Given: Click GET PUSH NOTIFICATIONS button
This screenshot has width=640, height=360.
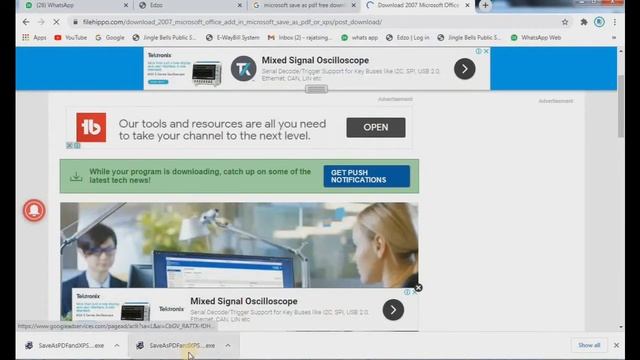Looking at the screenshot, I should pyautogui.click(x=367, y=176).
